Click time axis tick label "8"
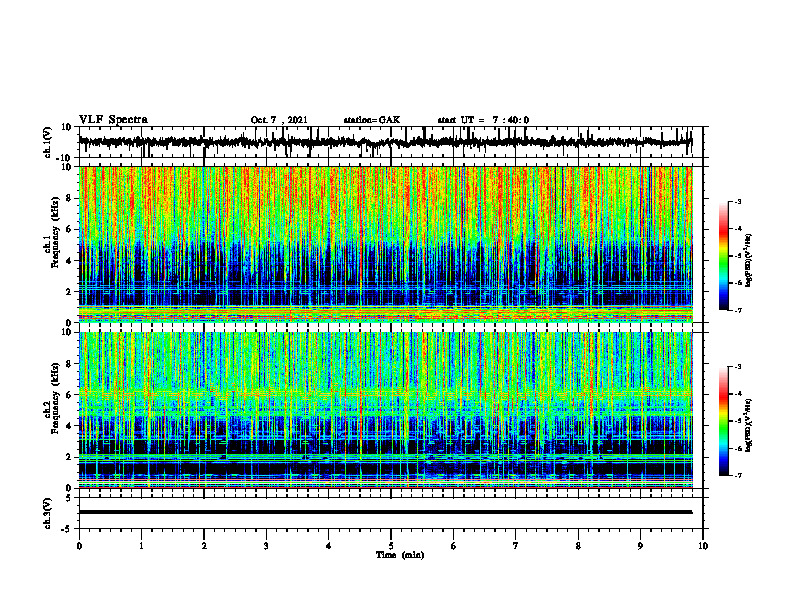 click(578, 546)
